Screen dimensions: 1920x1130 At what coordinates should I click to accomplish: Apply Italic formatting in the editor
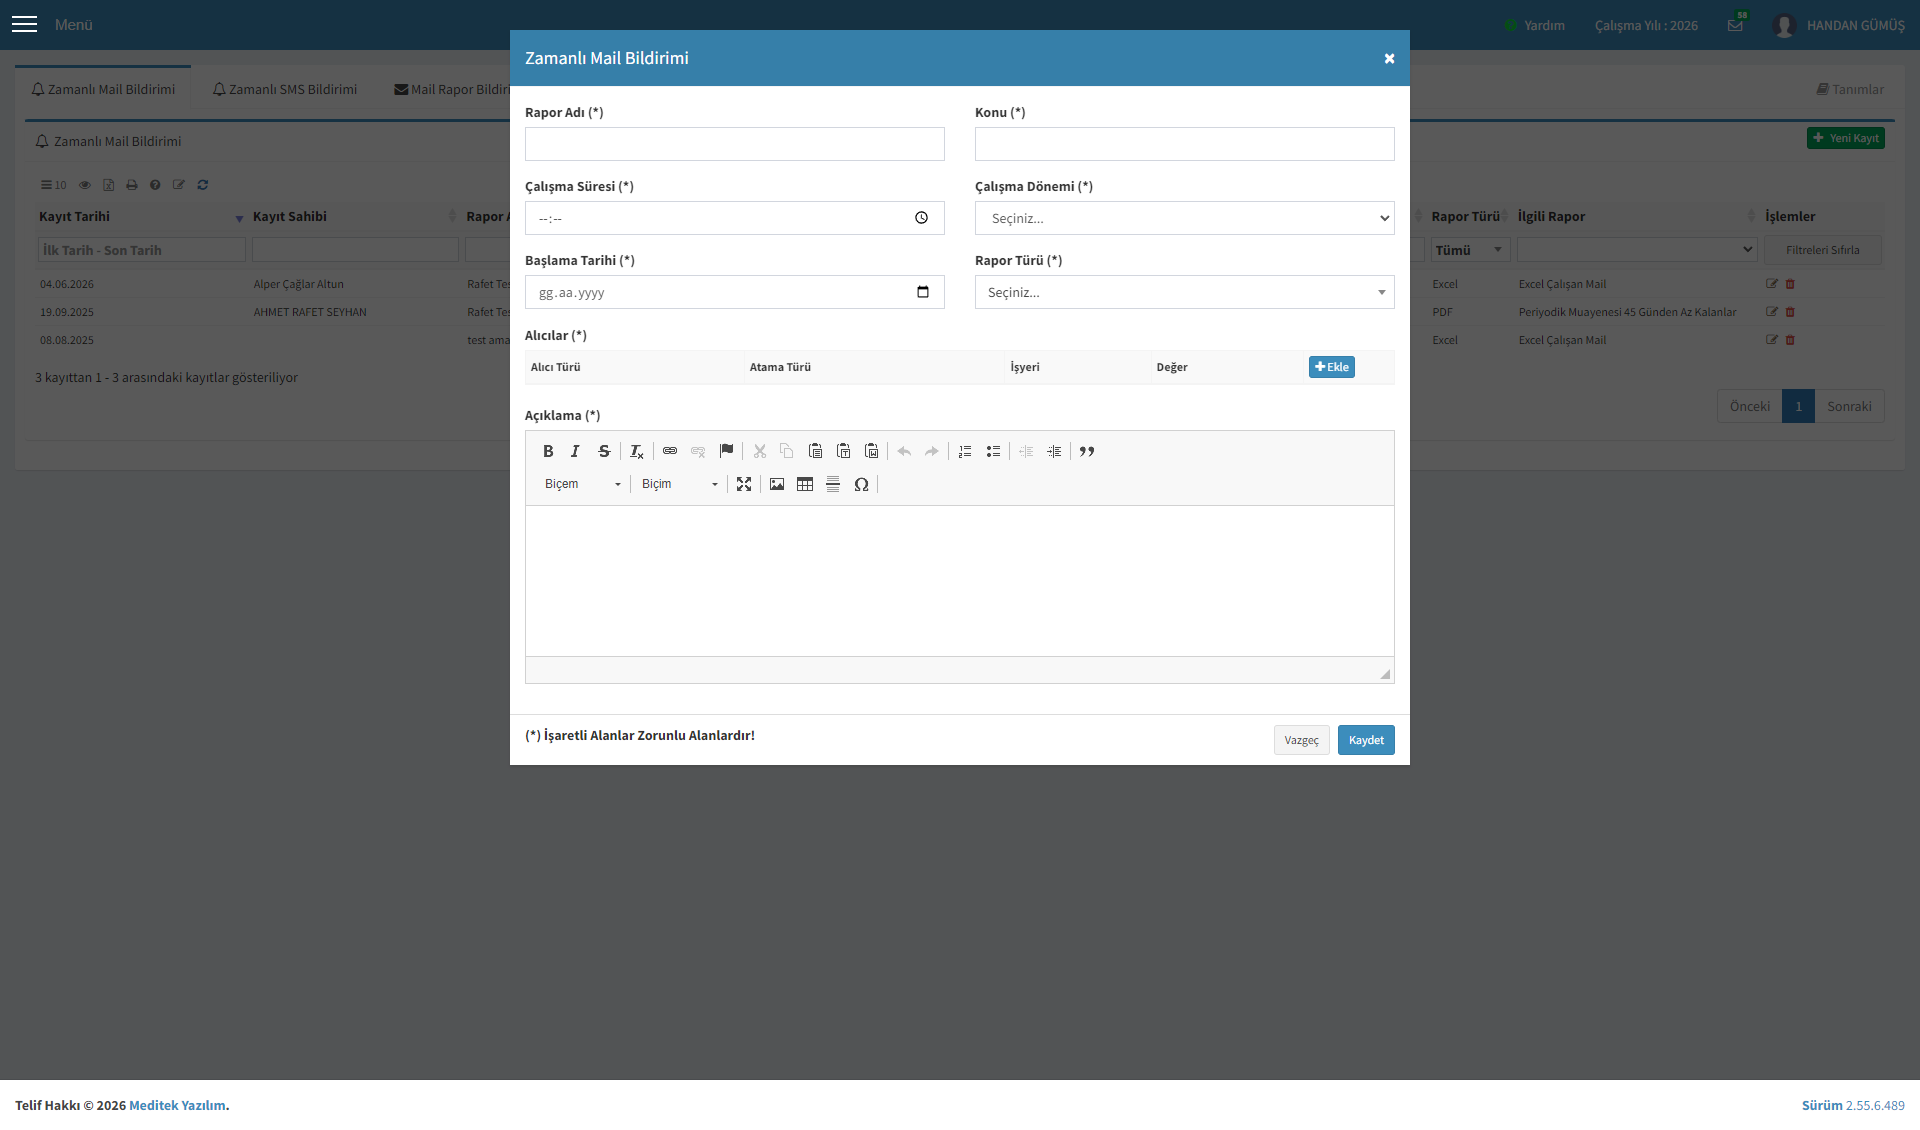[x=575, y=452]
